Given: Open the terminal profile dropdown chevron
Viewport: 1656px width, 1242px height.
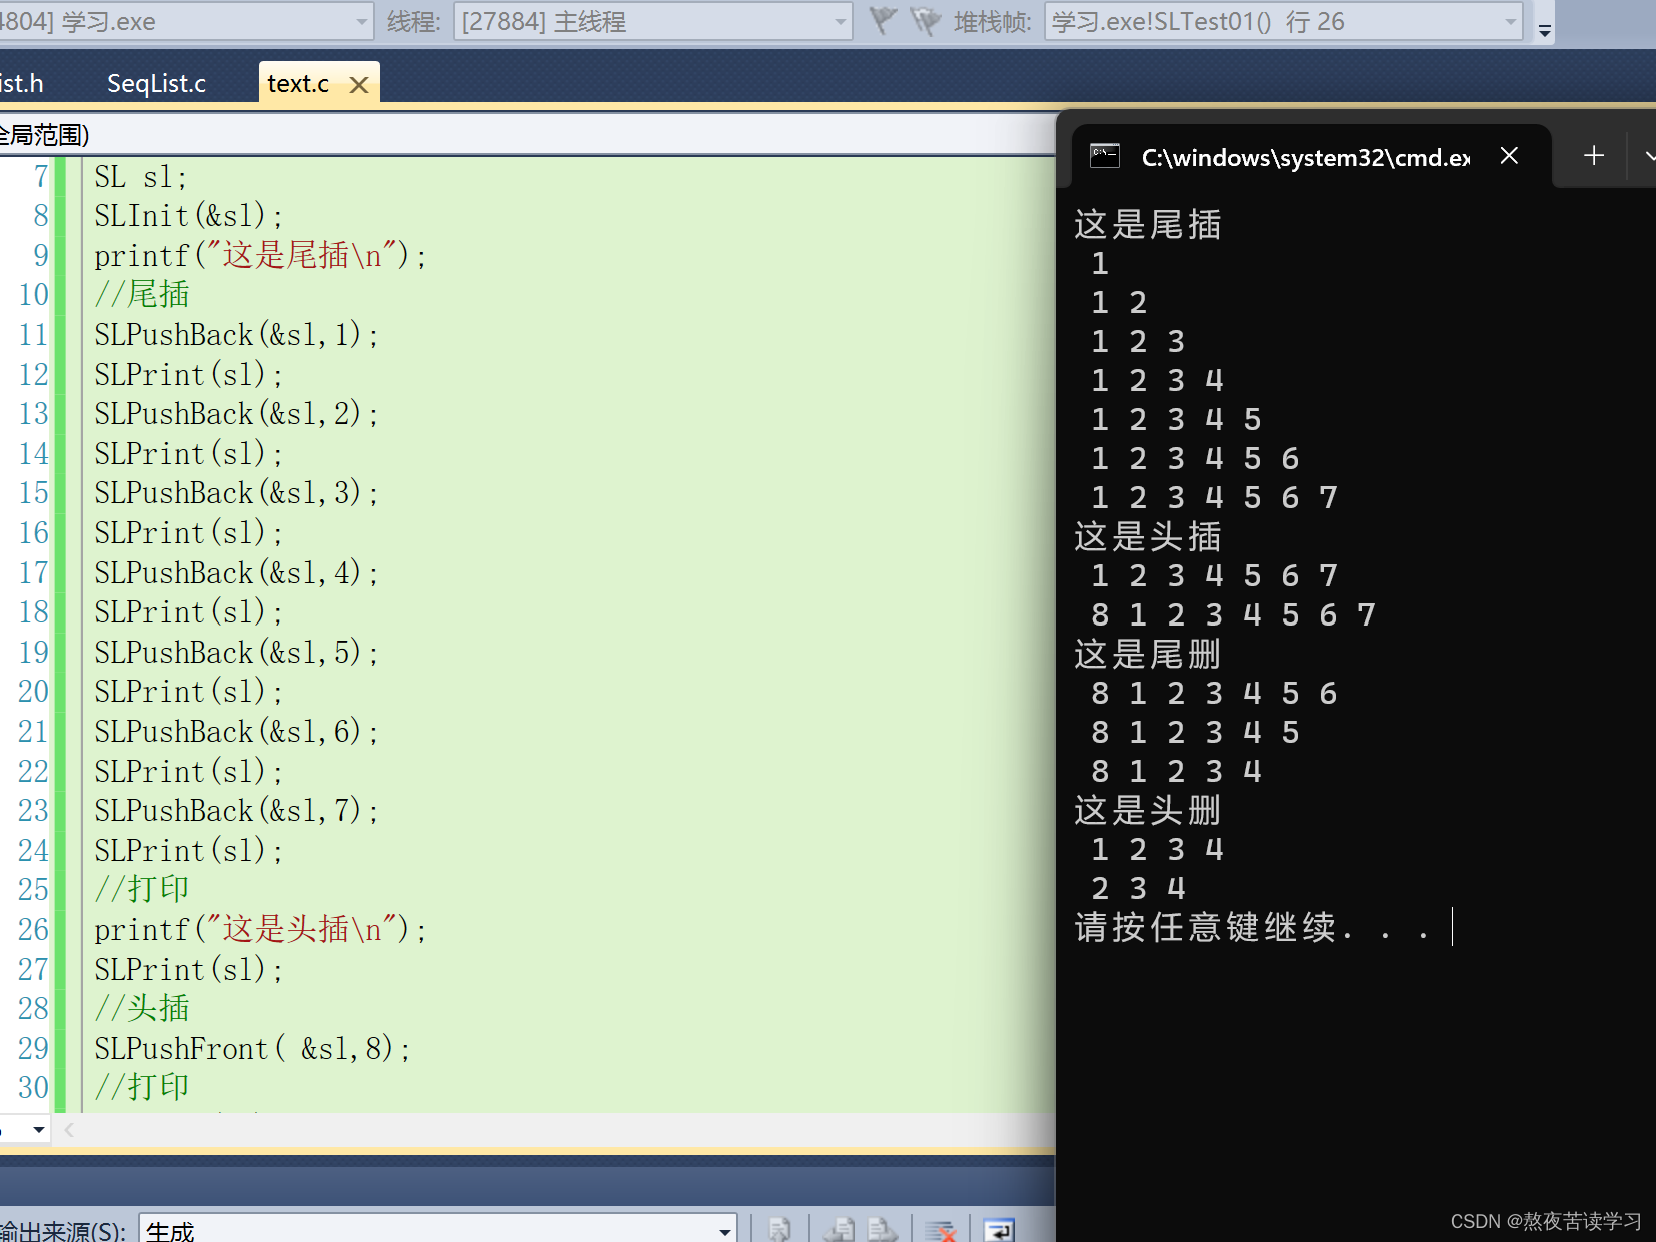Looking at the screenshot, I should [x=1649, y=156].
